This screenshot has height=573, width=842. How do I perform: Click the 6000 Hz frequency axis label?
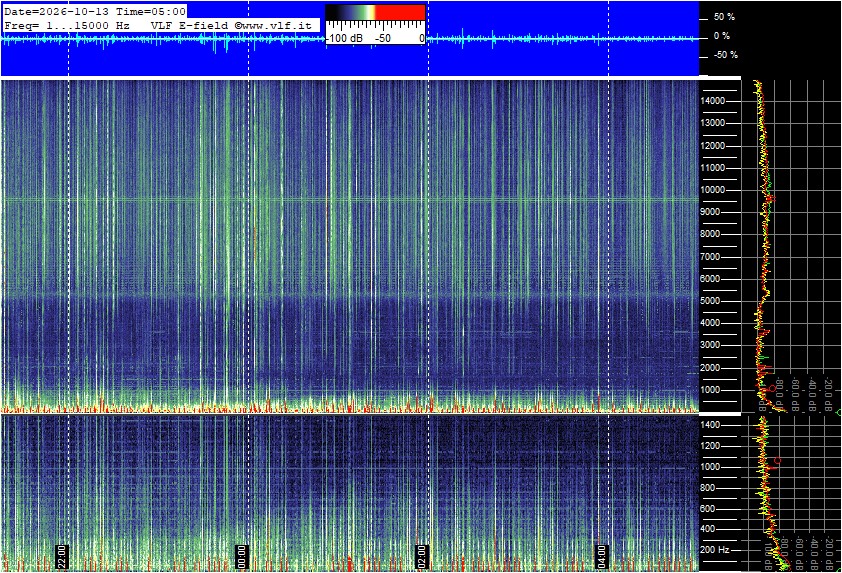tap(710, 279)
